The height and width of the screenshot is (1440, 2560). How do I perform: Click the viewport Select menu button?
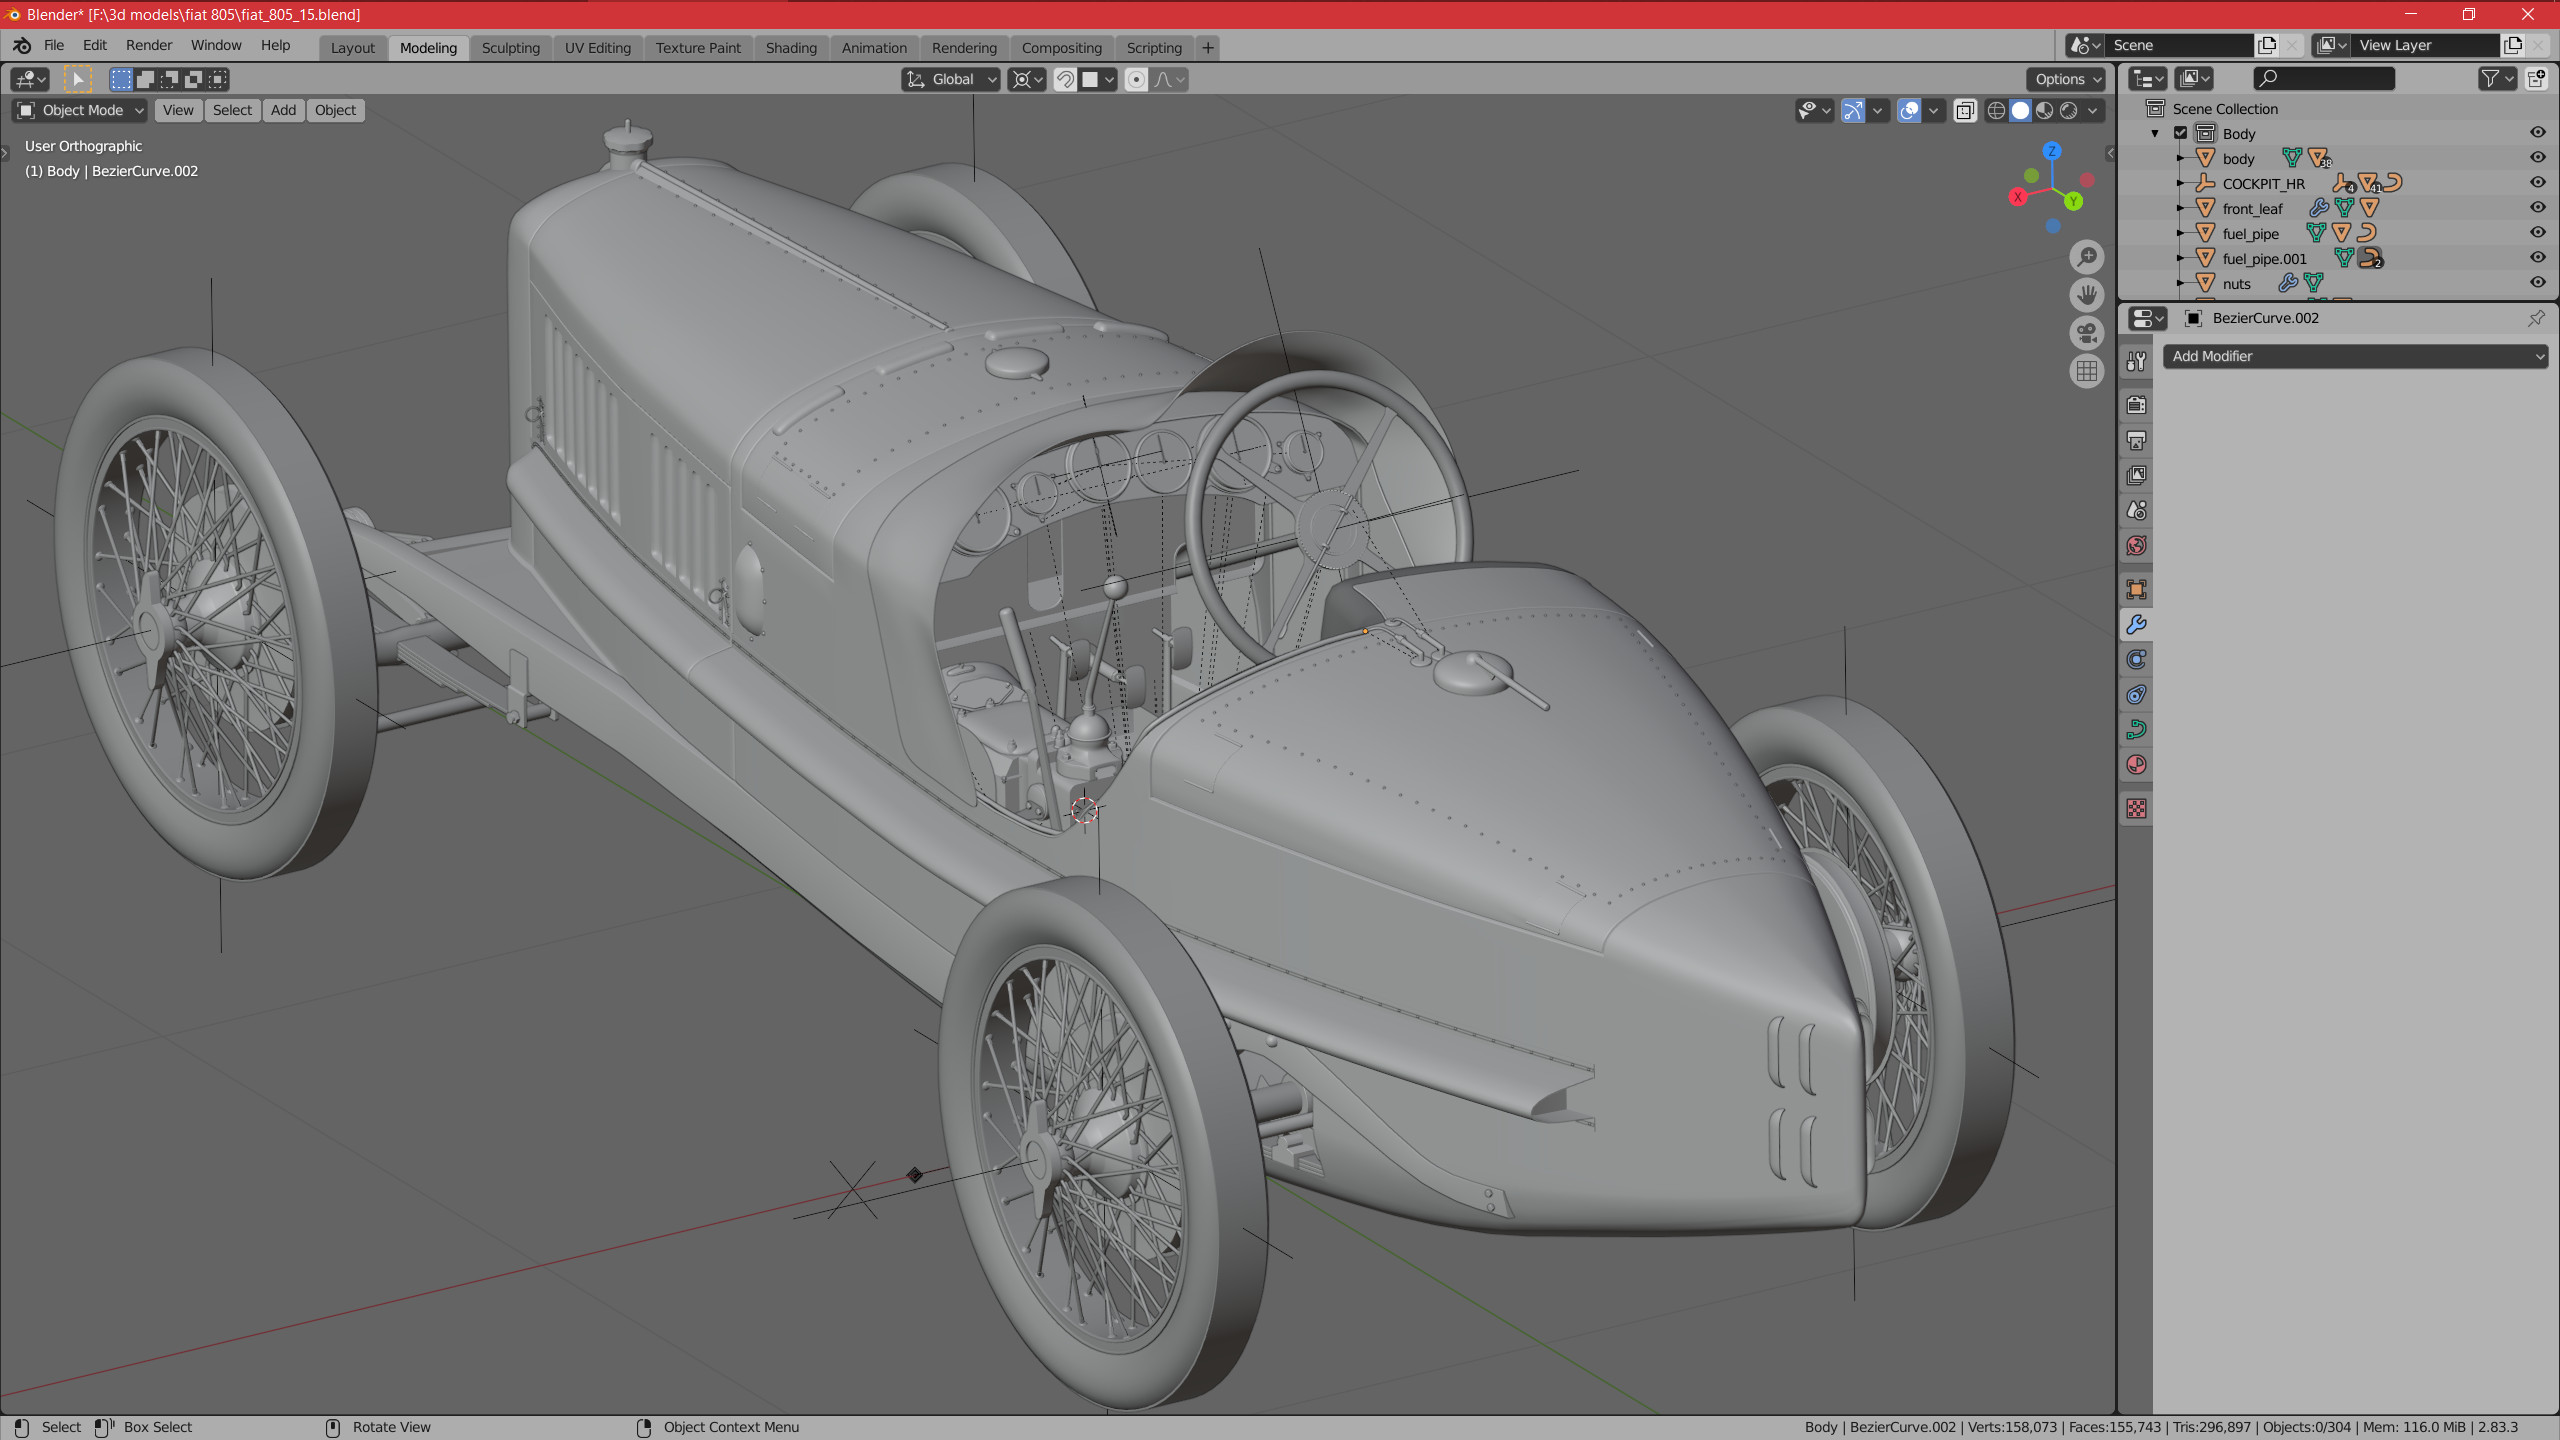pyautogui.click(x=232, y=110)
